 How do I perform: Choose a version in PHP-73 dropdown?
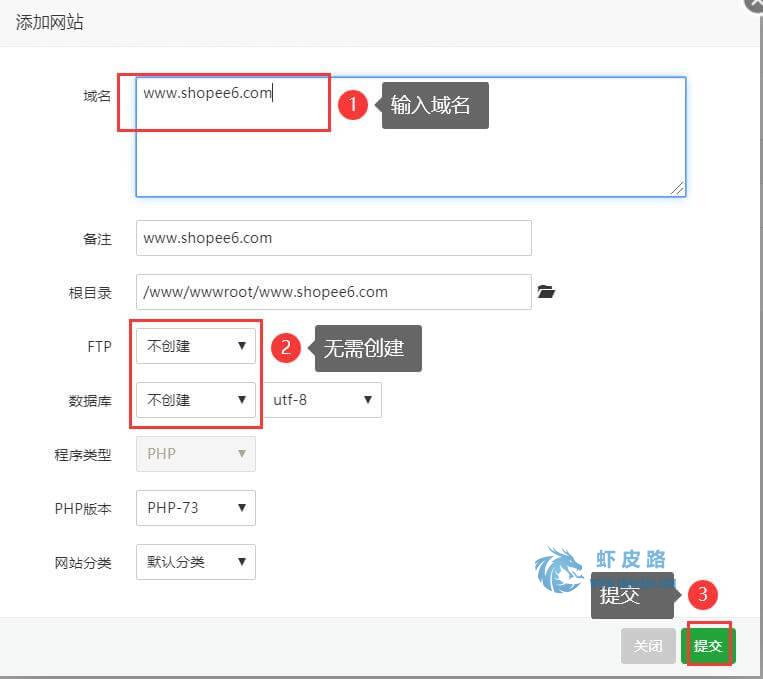[x=196, y=508]
